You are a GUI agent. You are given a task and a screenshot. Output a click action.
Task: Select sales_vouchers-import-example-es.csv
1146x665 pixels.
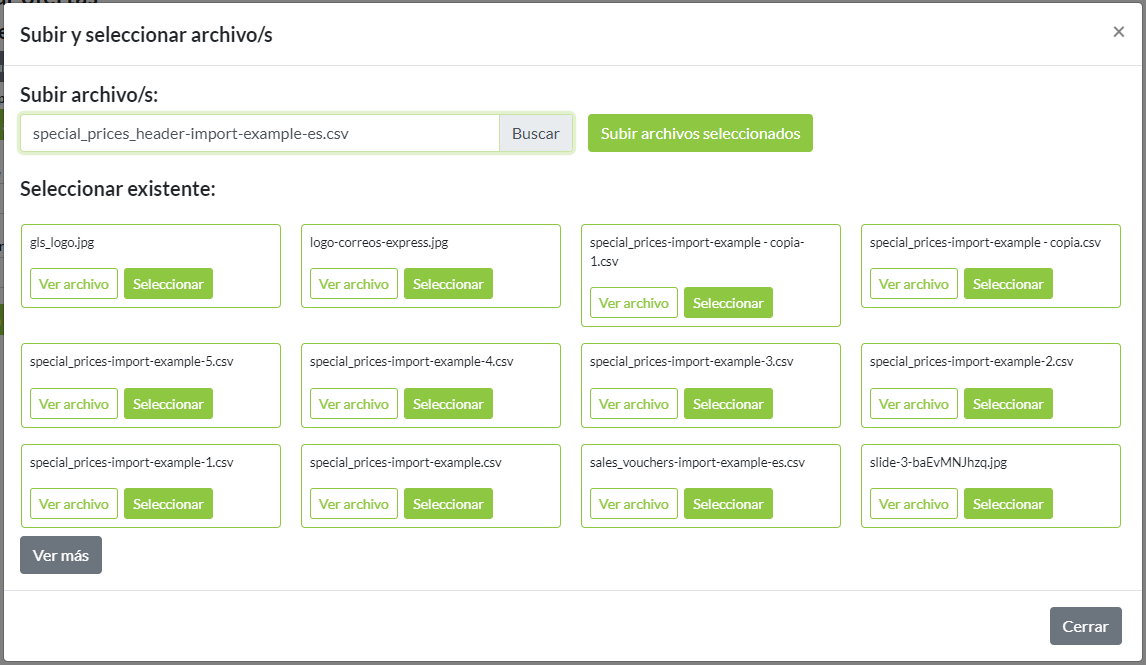tap(728, 504)
